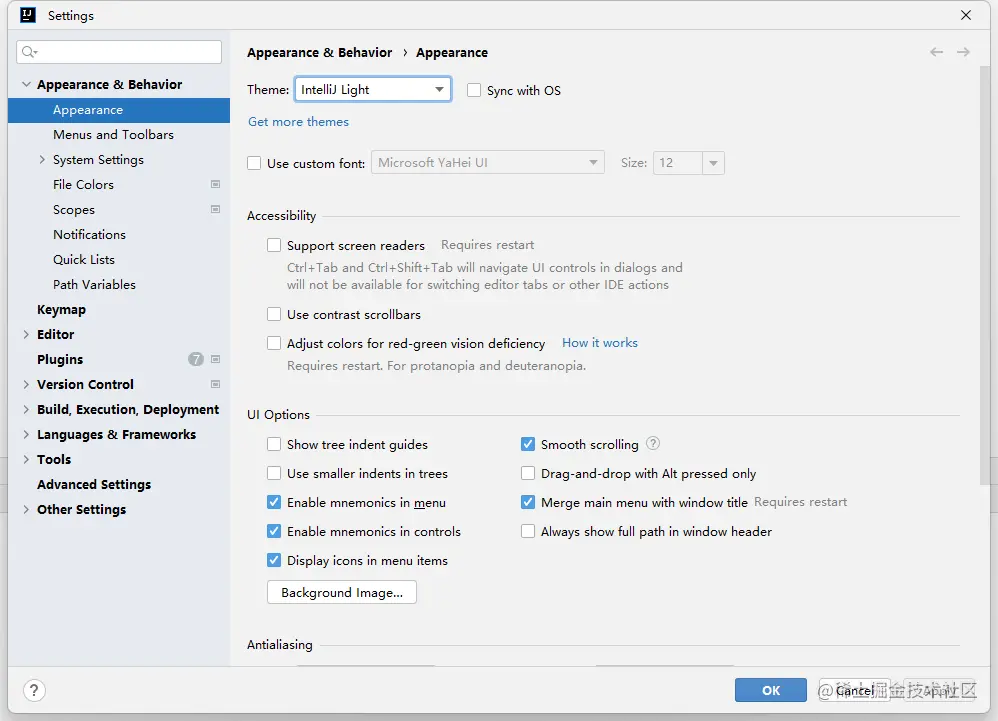Expand the Other Settings section

(26, 510)
